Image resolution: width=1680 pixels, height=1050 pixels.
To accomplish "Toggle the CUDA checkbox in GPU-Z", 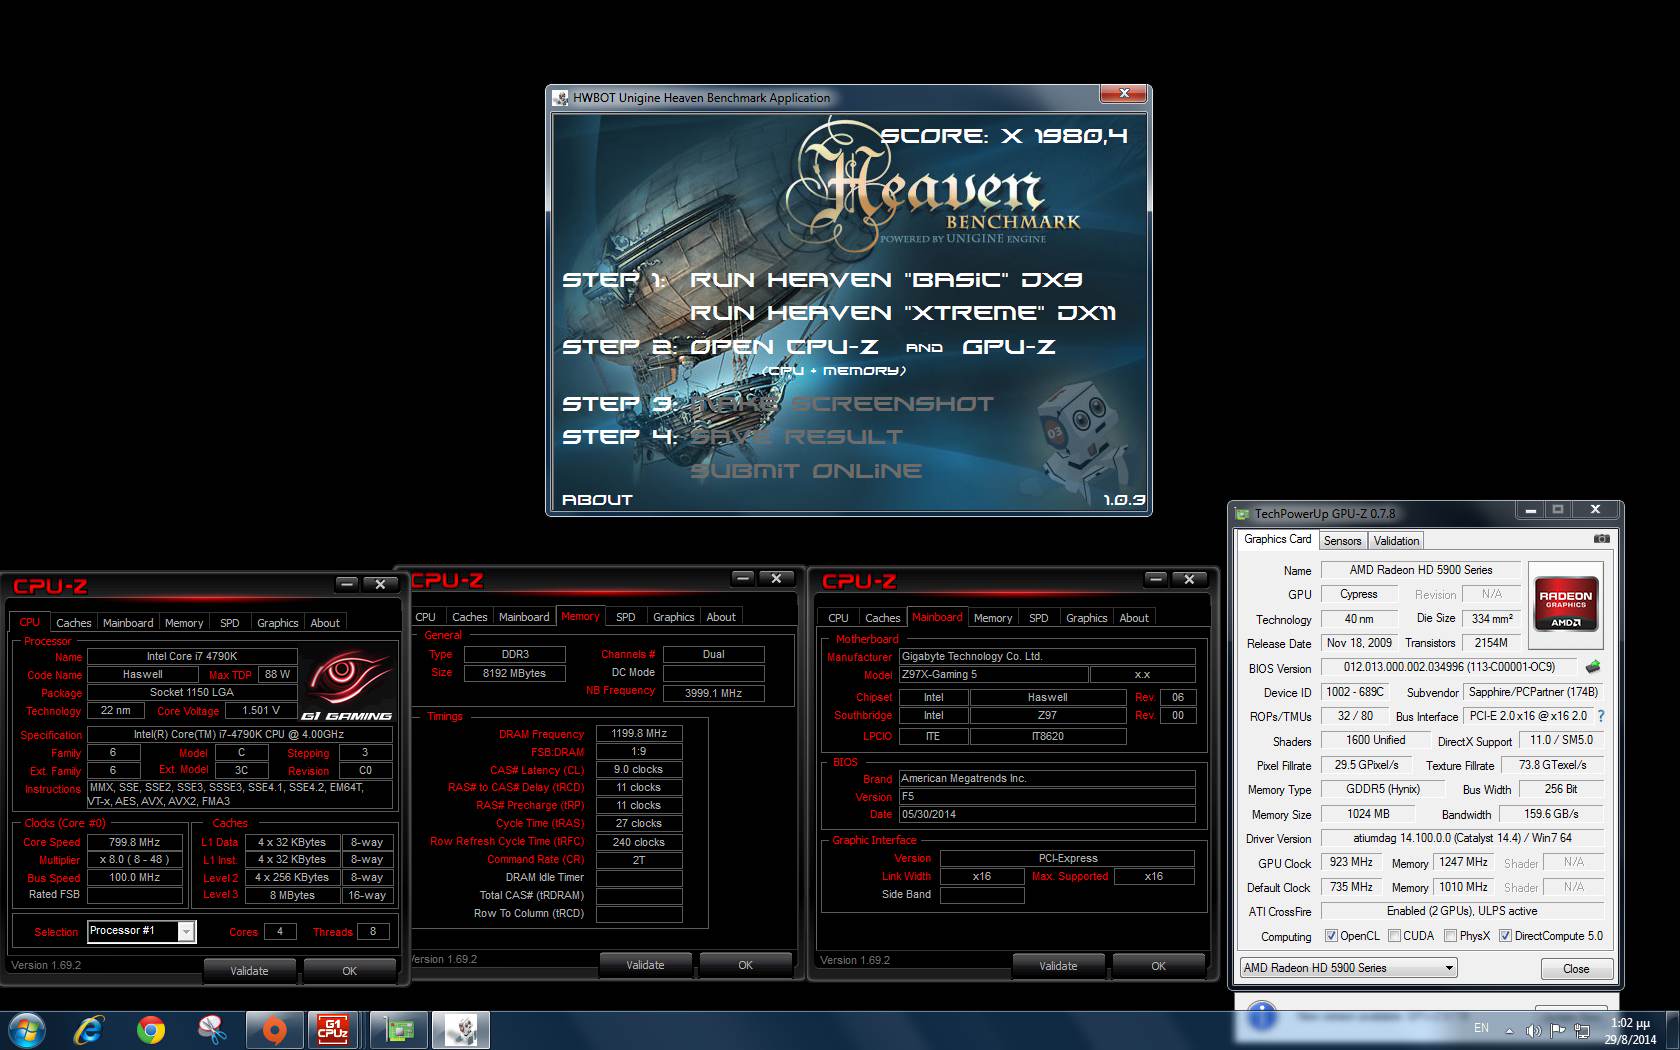I will coord(1394,936).
